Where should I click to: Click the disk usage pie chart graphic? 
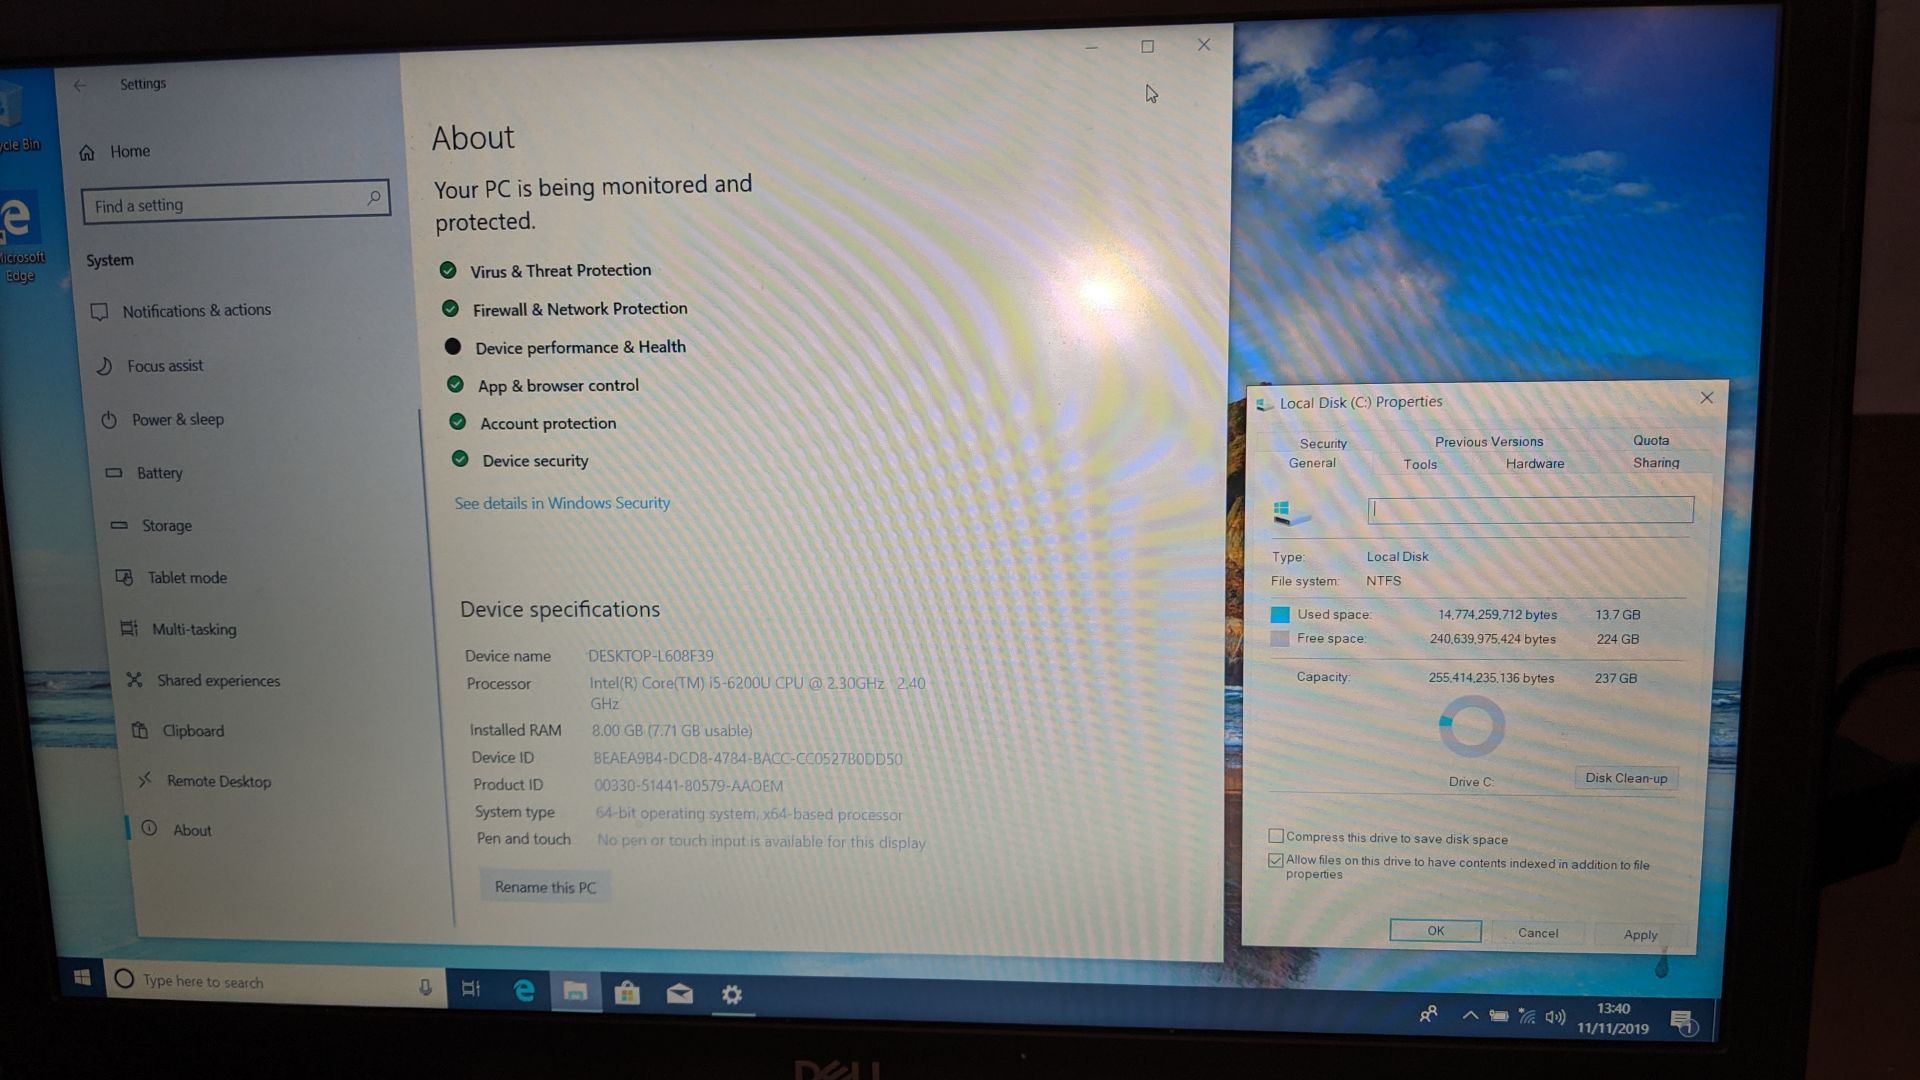click(x=1470, y=727)
